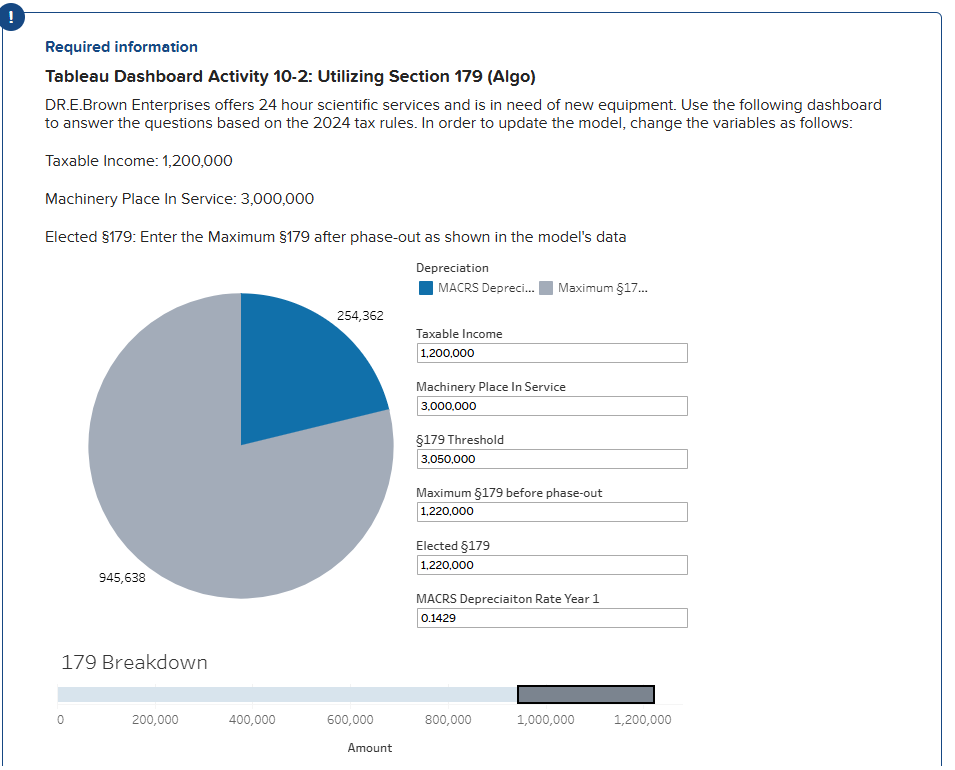Select the MACRS Depreciation legend swatch
The height and width of the screenshot is (770, 955).
[424, 288]
